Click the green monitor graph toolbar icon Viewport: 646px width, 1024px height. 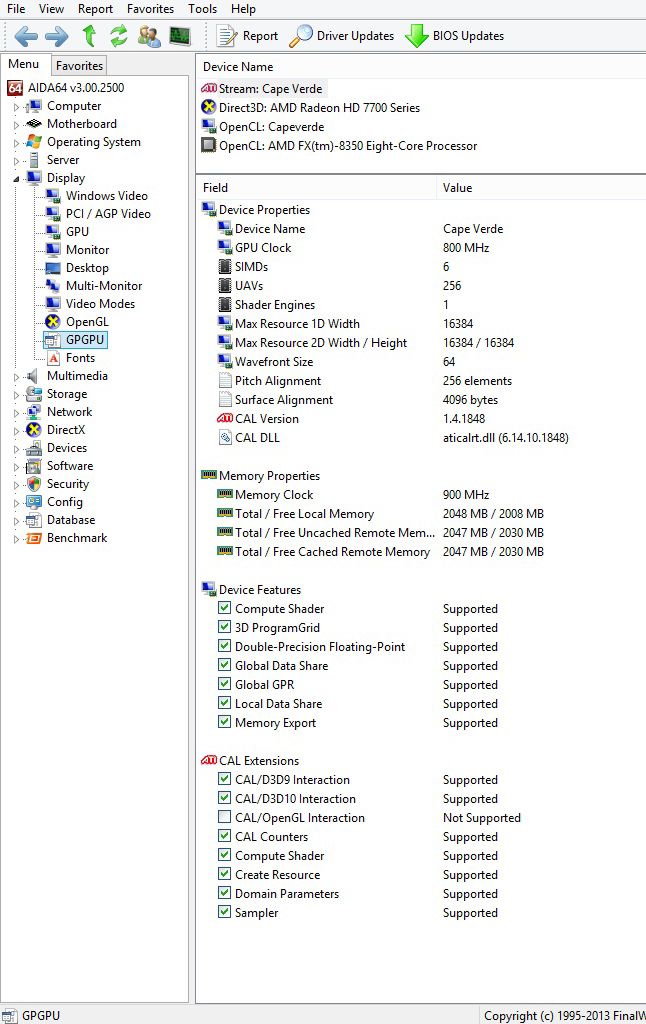(x=180, y=36)
